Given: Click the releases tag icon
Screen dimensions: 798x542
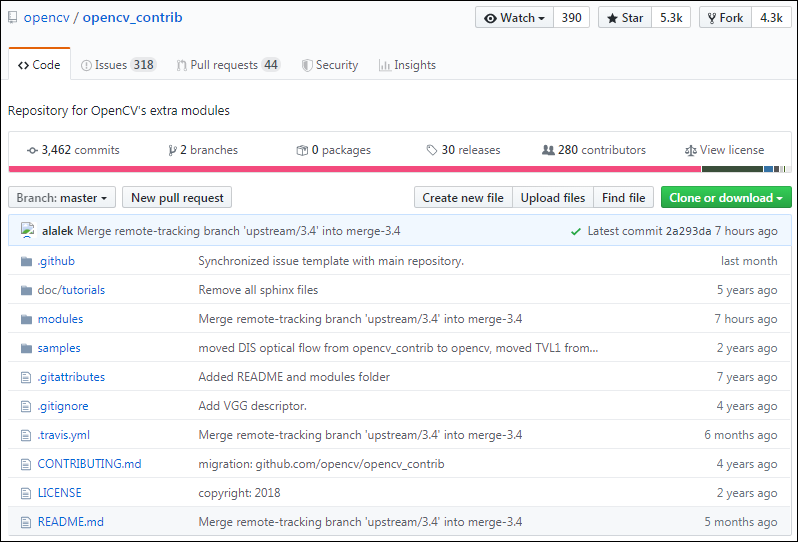Looking at the screenshot, I should 432,150.
